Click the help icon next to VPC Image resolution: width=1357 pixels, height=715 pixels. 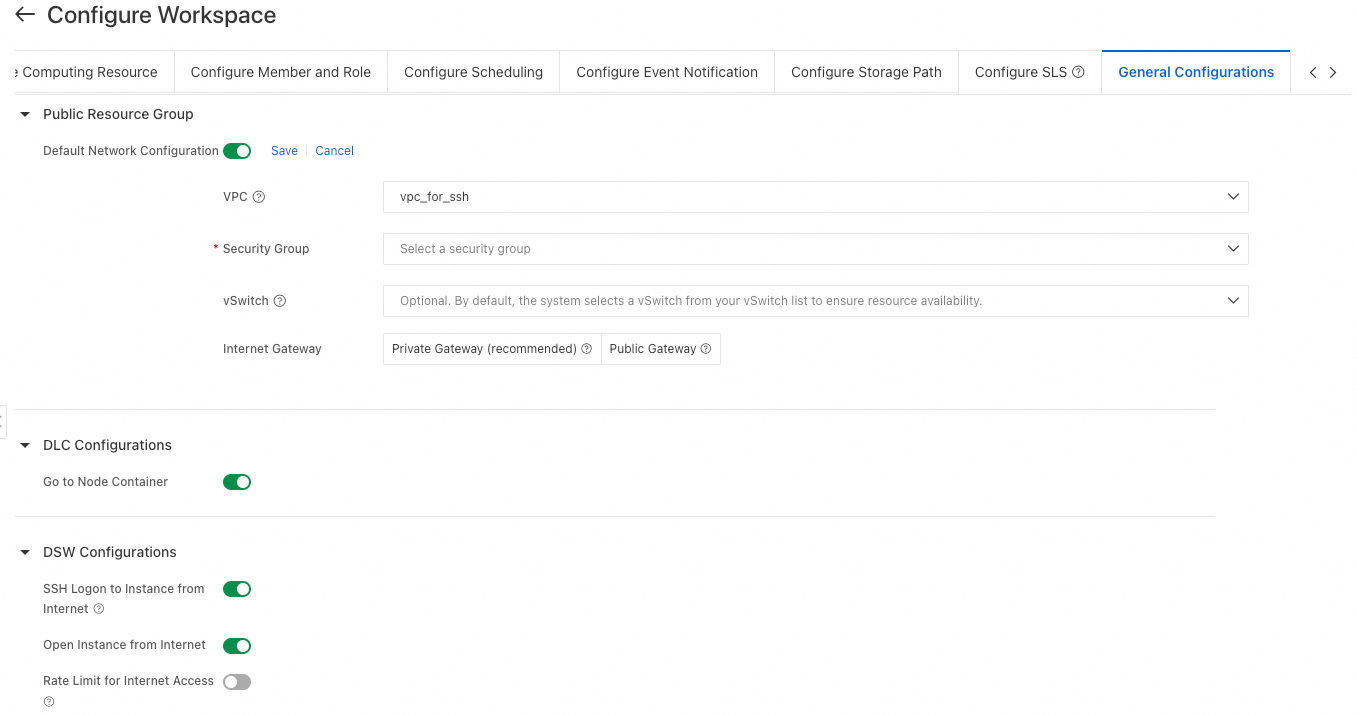(x=259, y=197)
